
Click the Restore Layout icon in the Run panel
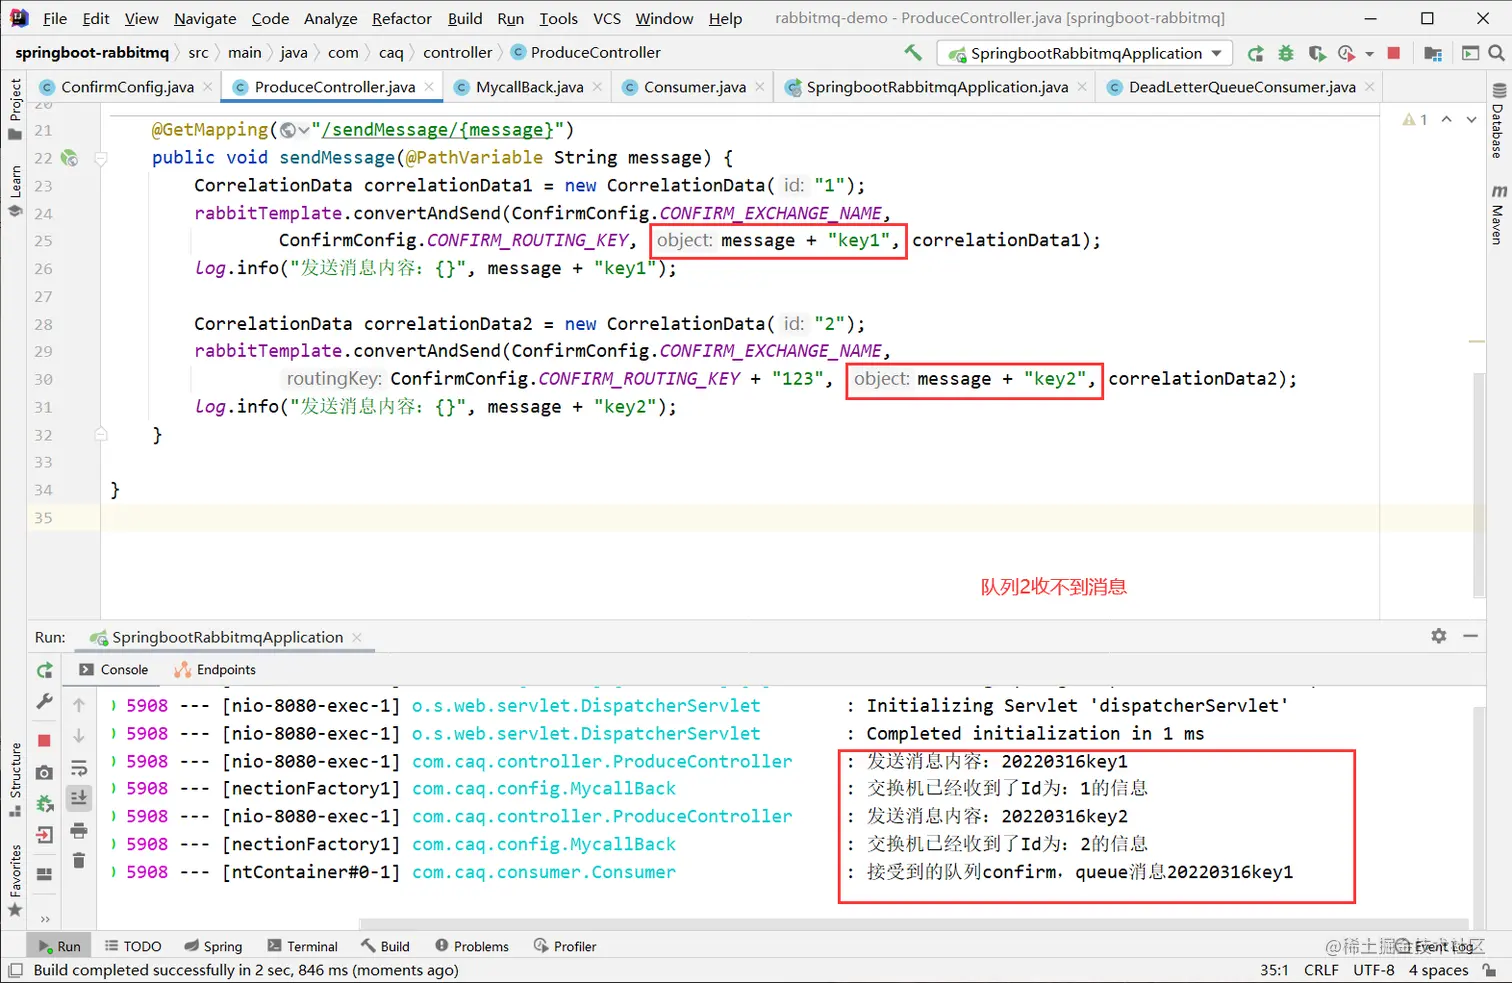pos(44,874)
